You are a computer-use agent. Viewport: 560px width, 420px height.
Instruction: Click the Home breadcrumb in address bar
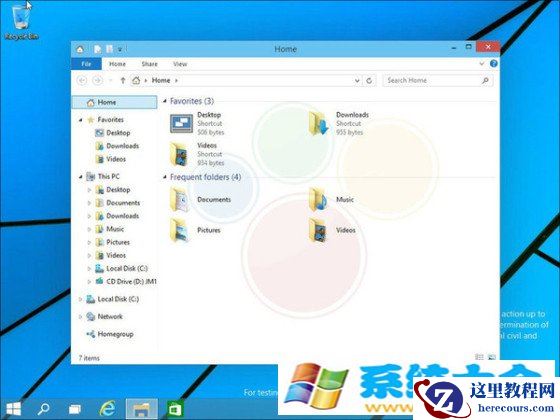tap(161, 80)
